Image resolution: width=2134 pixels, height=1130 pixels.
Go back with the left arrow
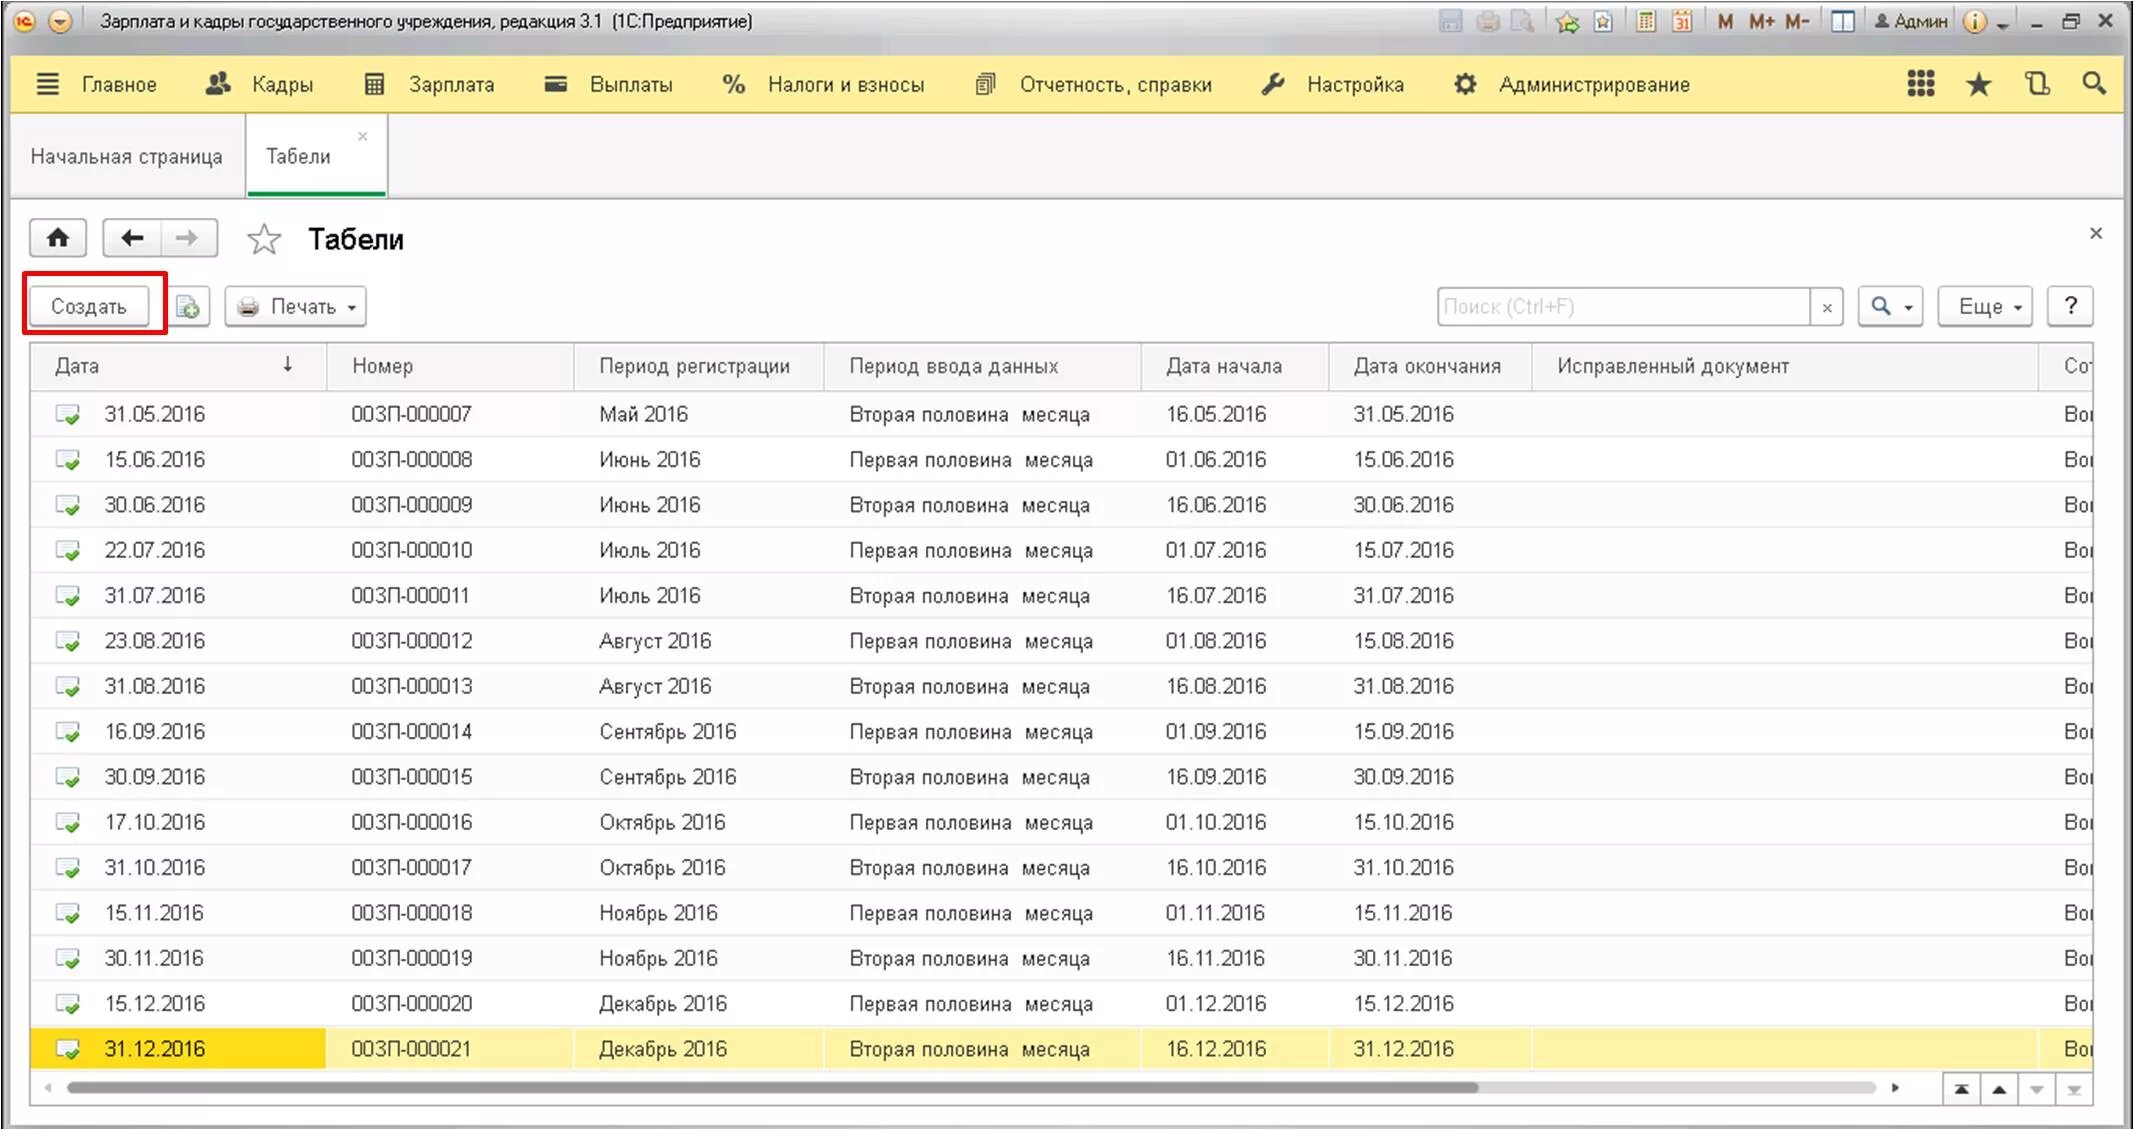coord(132,238)
